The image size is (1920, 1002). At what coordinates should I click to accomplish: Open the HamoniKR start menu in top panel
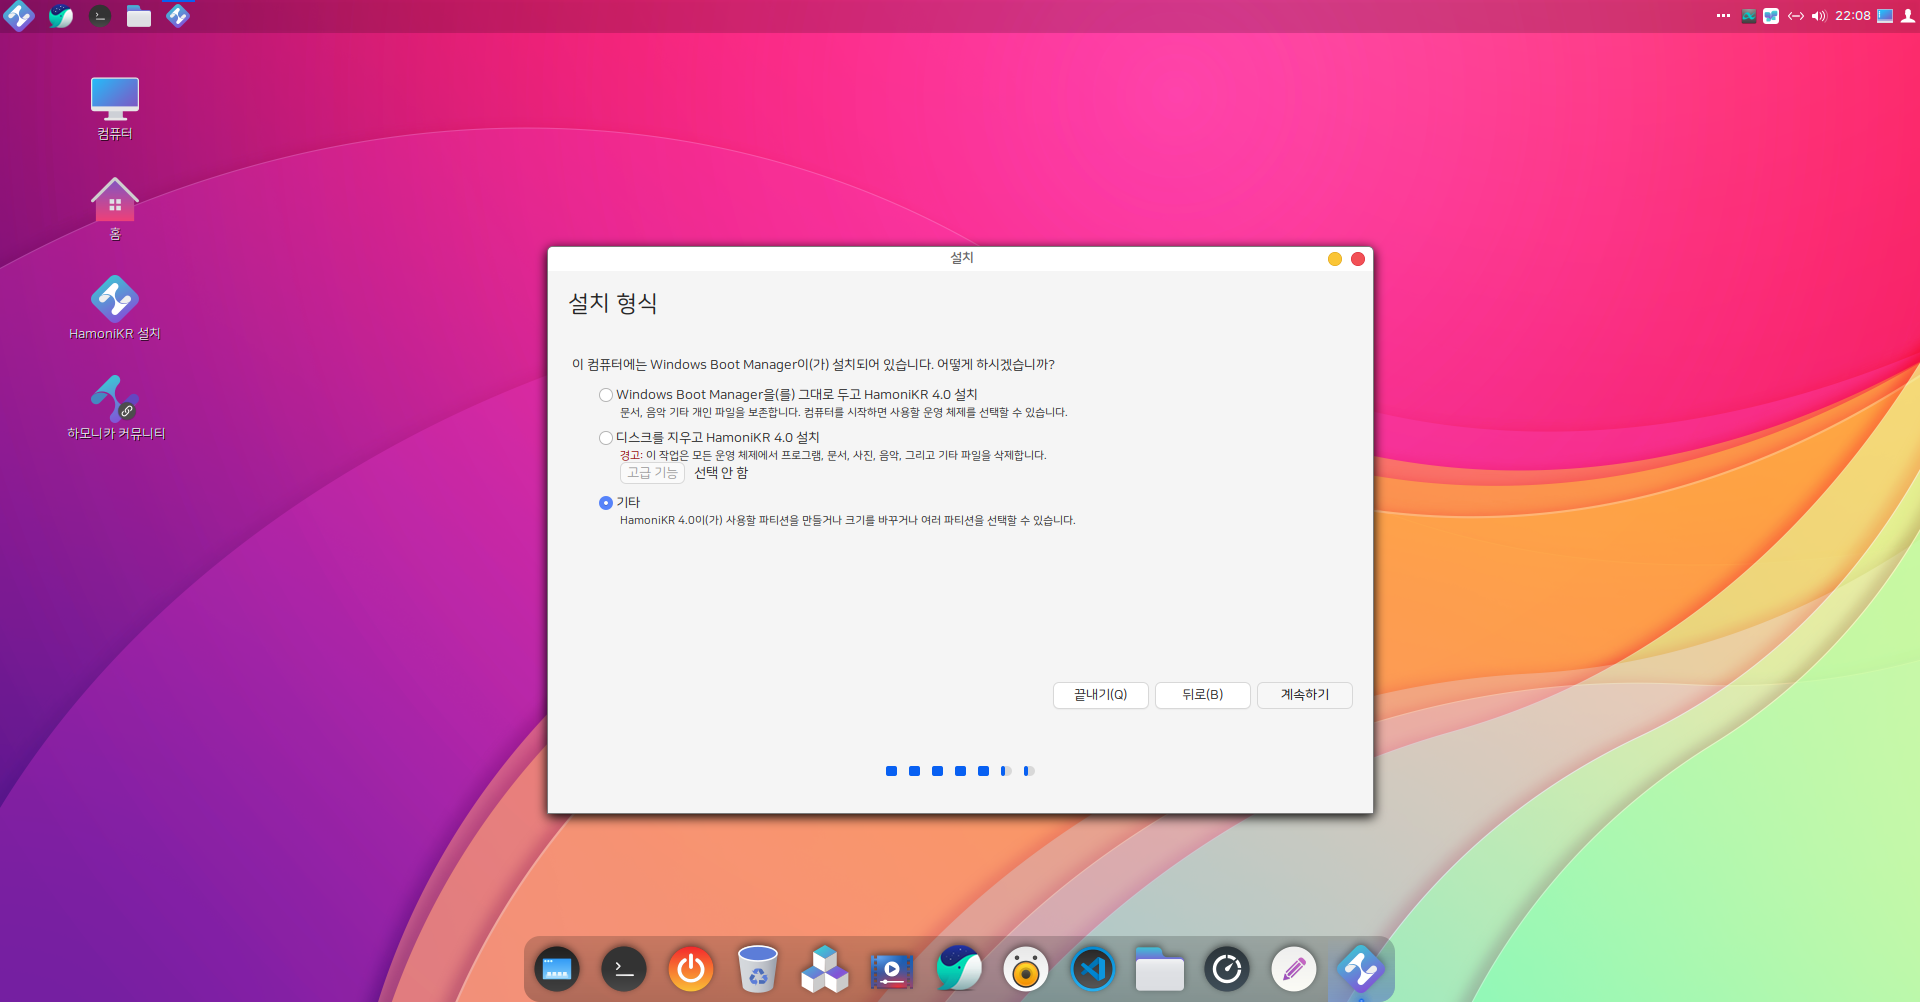click(x=19, y=16)
